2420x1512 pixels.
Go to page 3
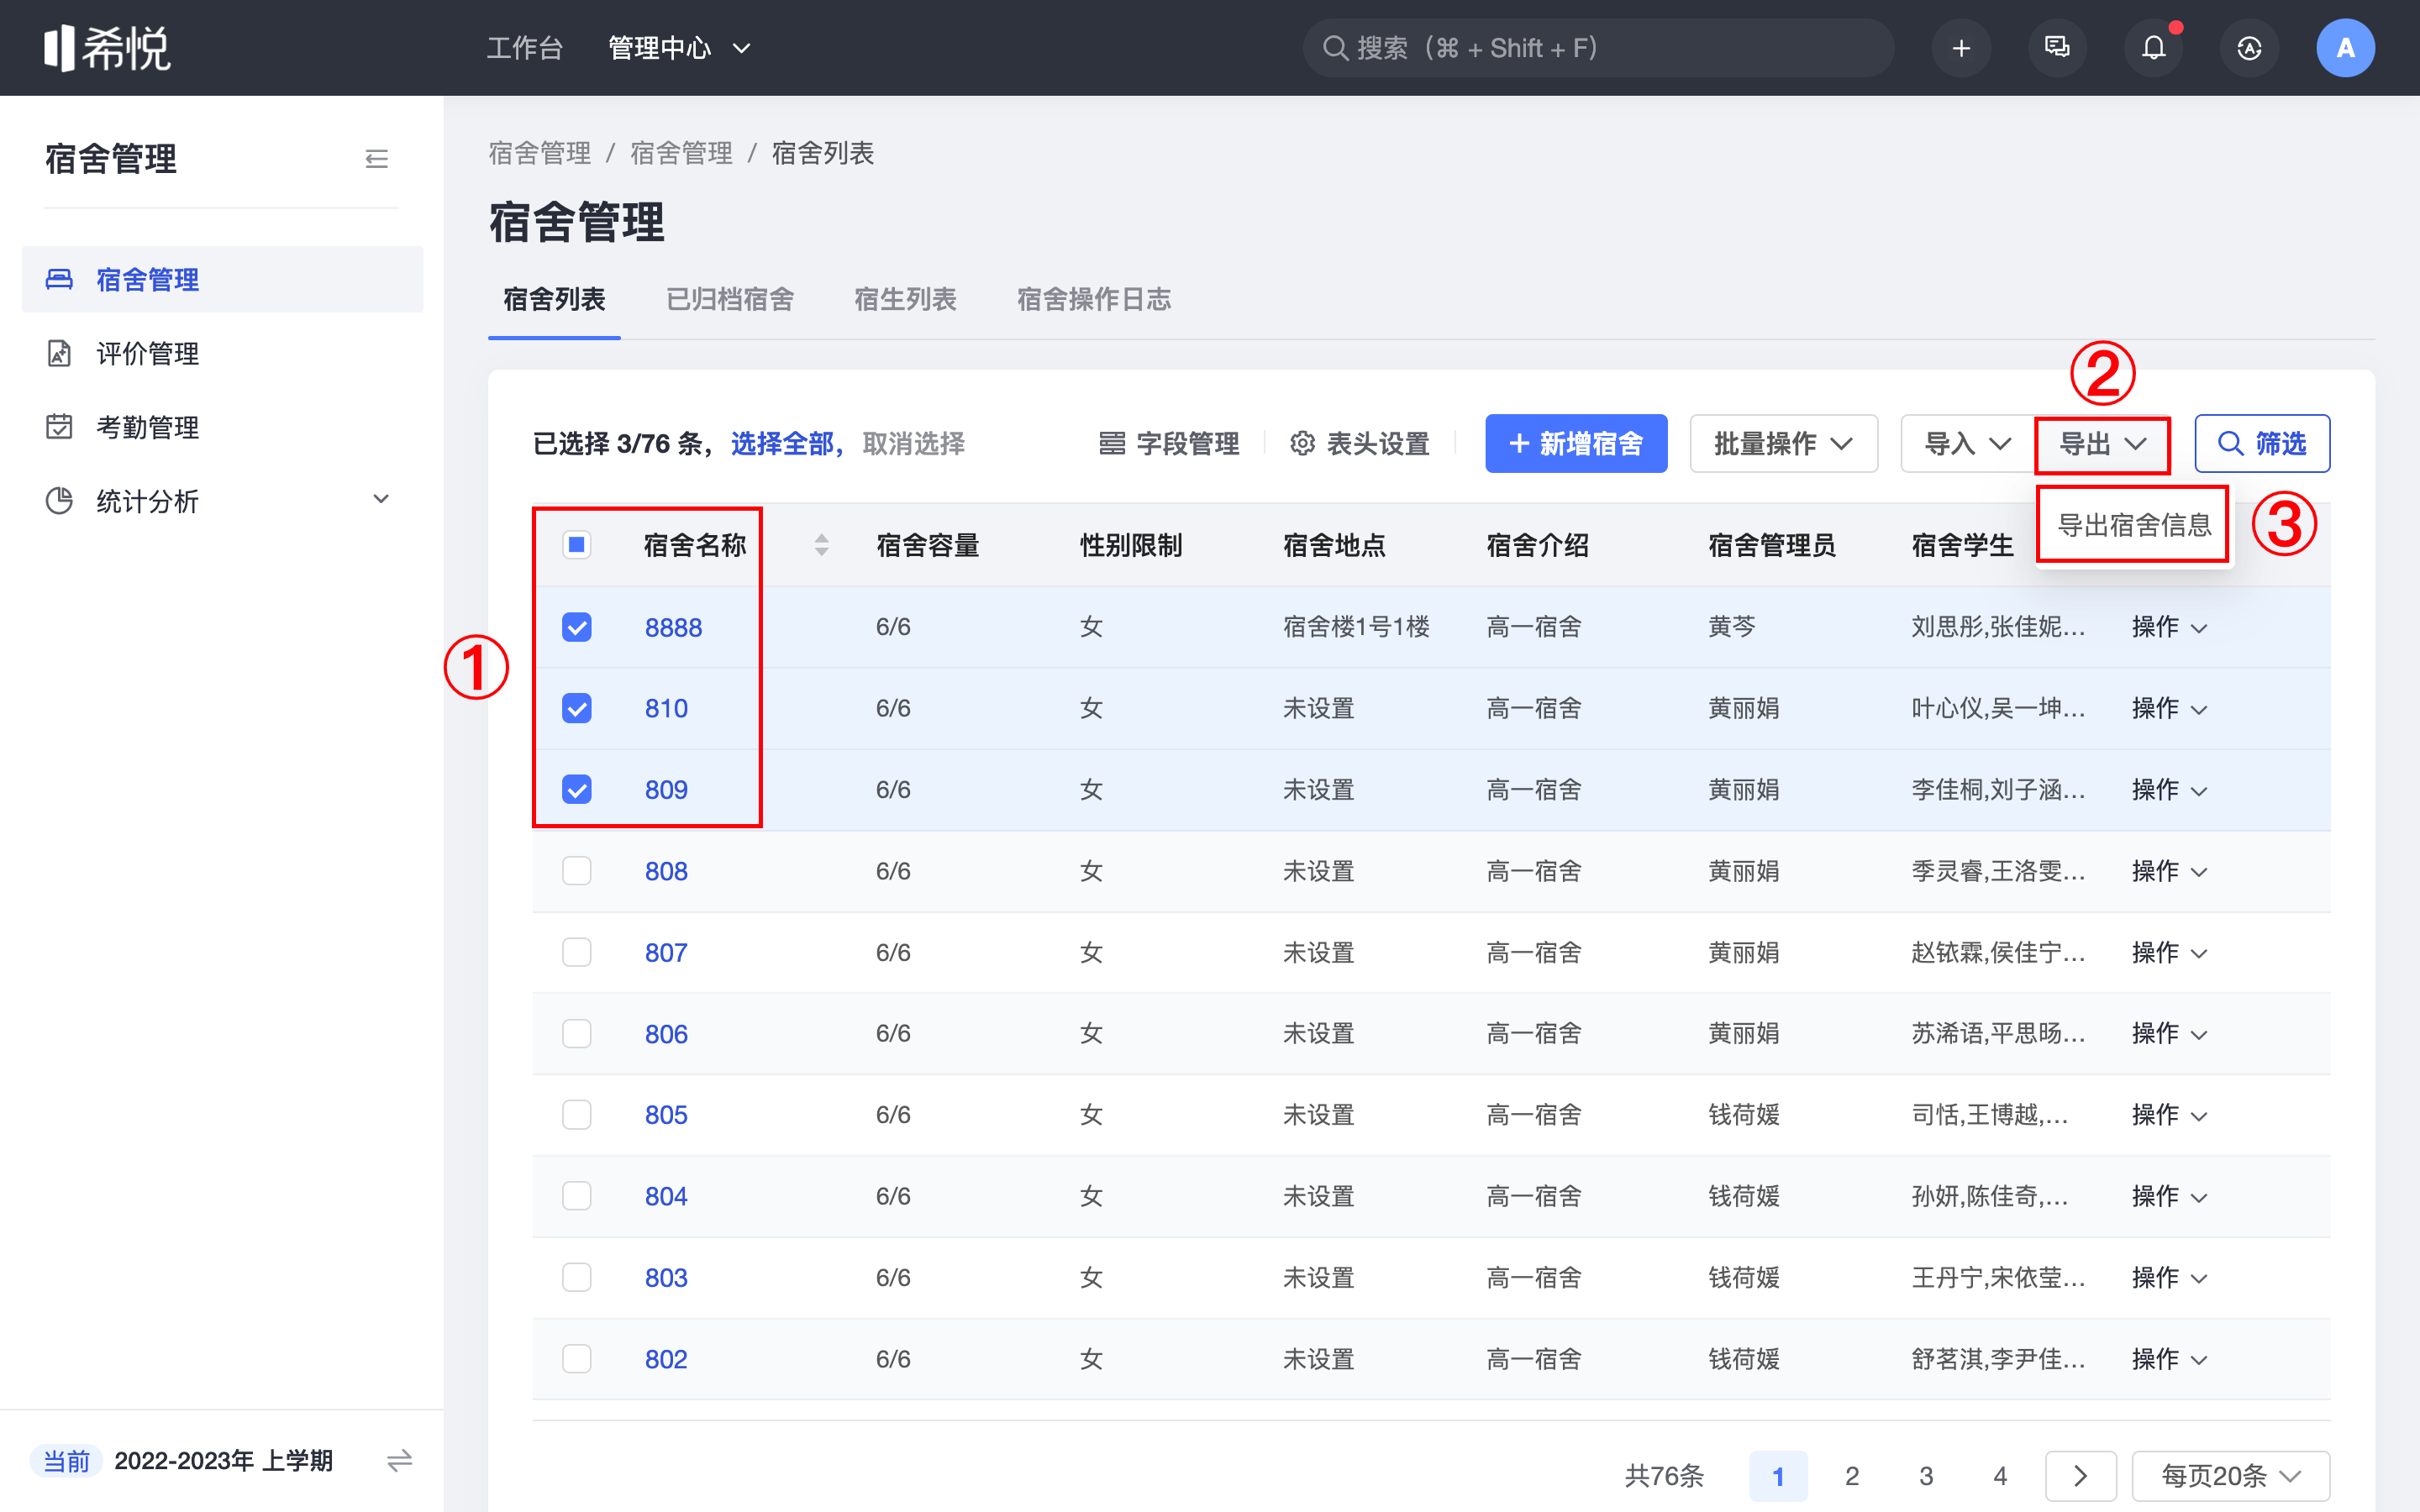coord(1926,1476)
